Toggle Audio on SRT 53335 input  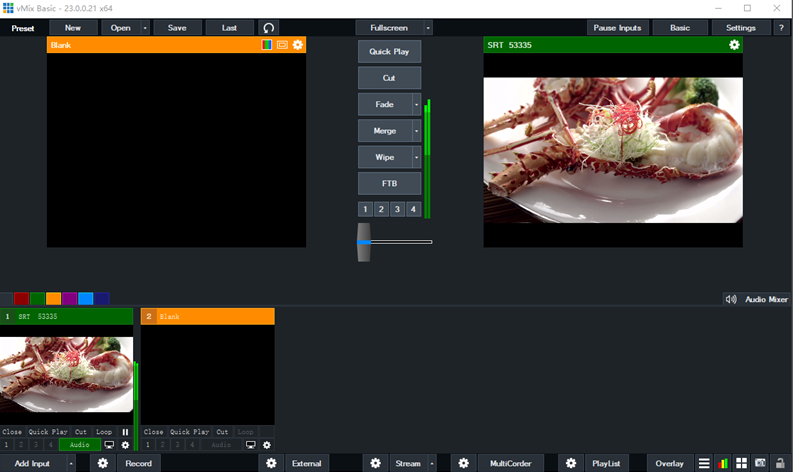click(79, 445)
